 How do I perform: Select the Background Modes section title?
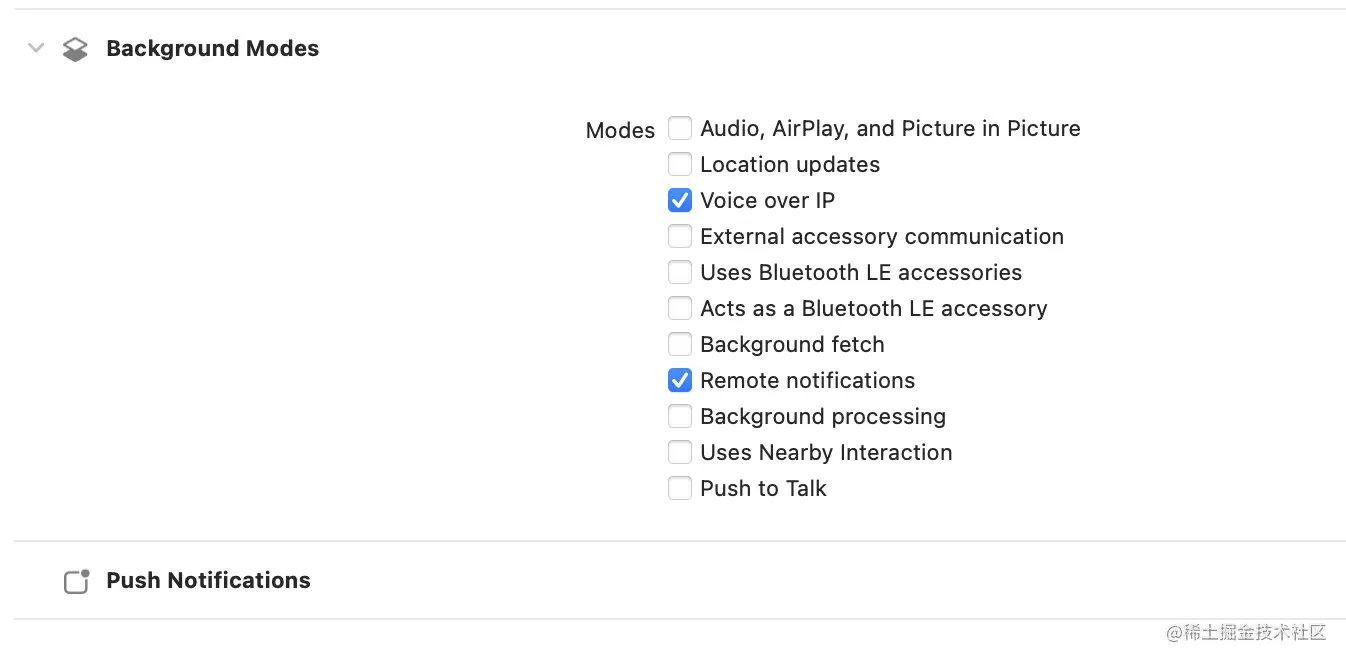tap(212, 48)
